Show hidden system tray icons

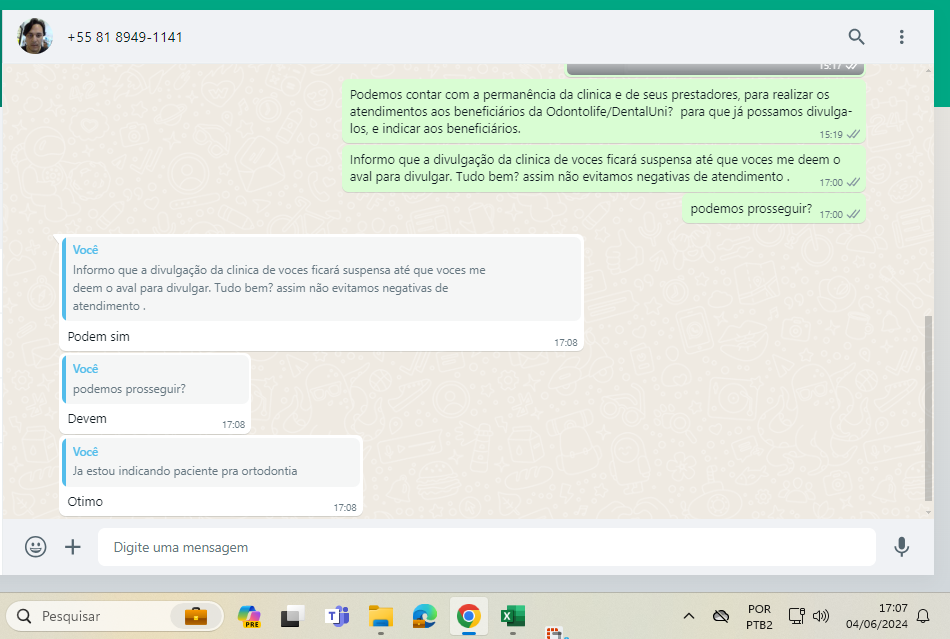[x=689, y=616]
